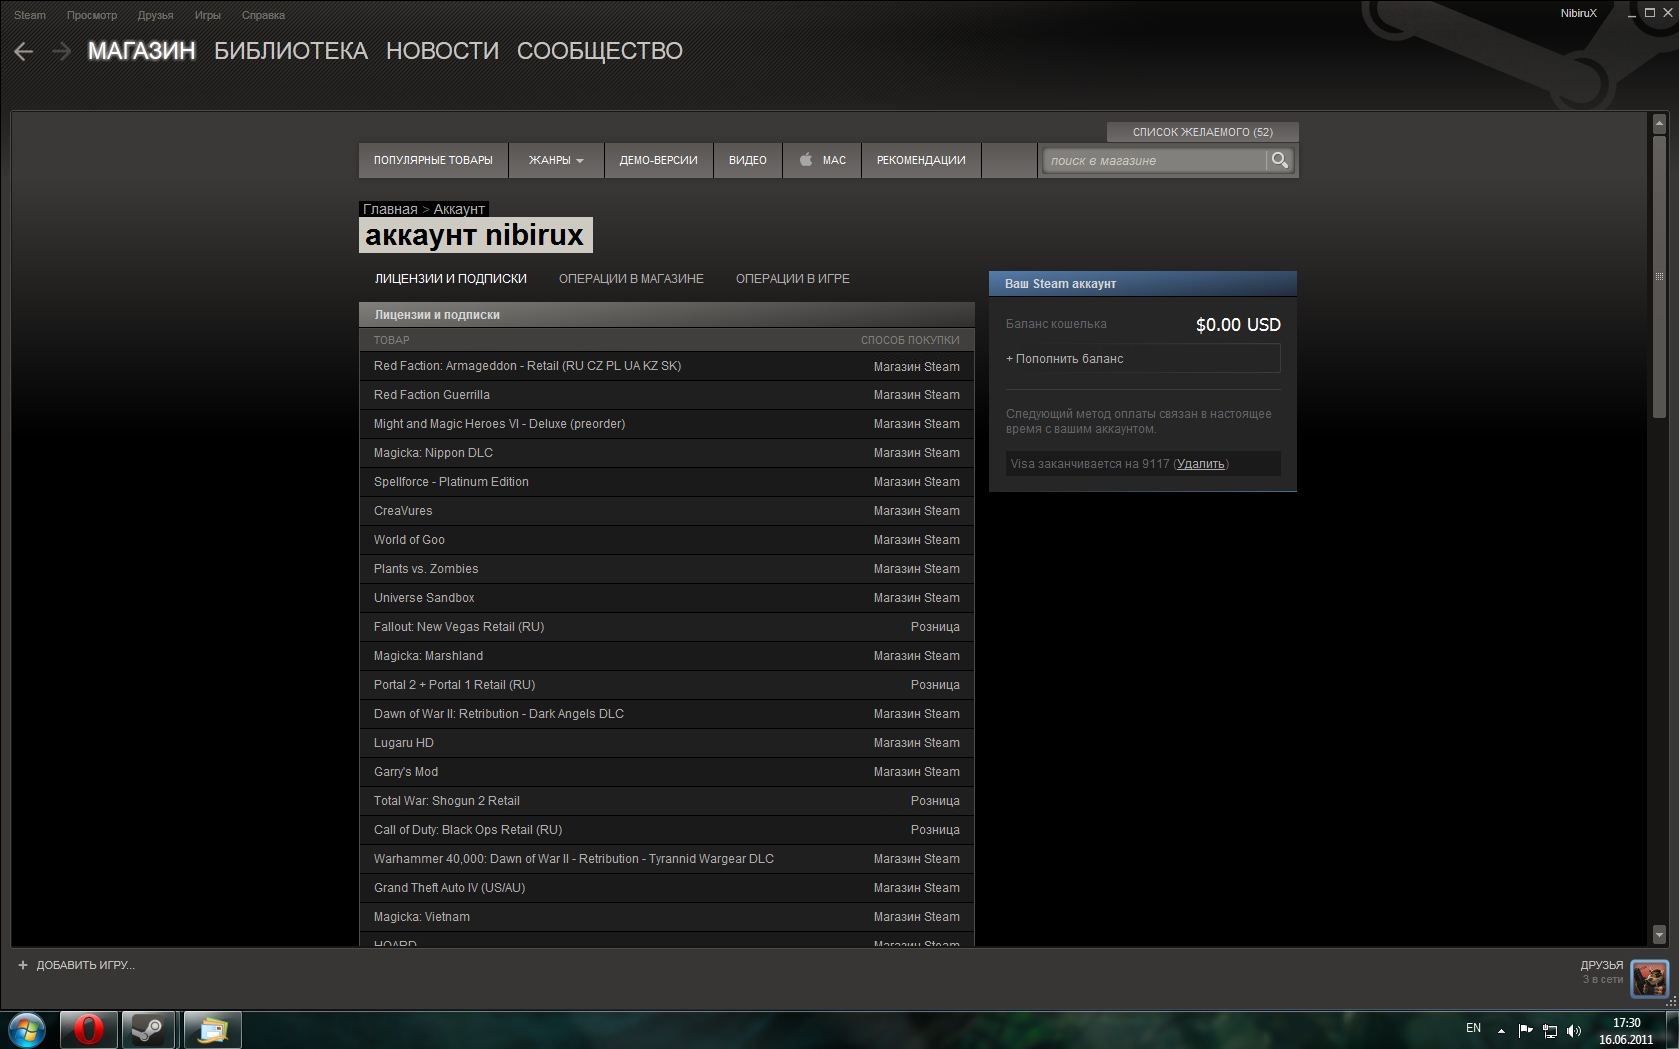The height and width of the screenshot is (1049, 1679).
Task: Switch to Операции в игре tab
Action: (793, 279)
